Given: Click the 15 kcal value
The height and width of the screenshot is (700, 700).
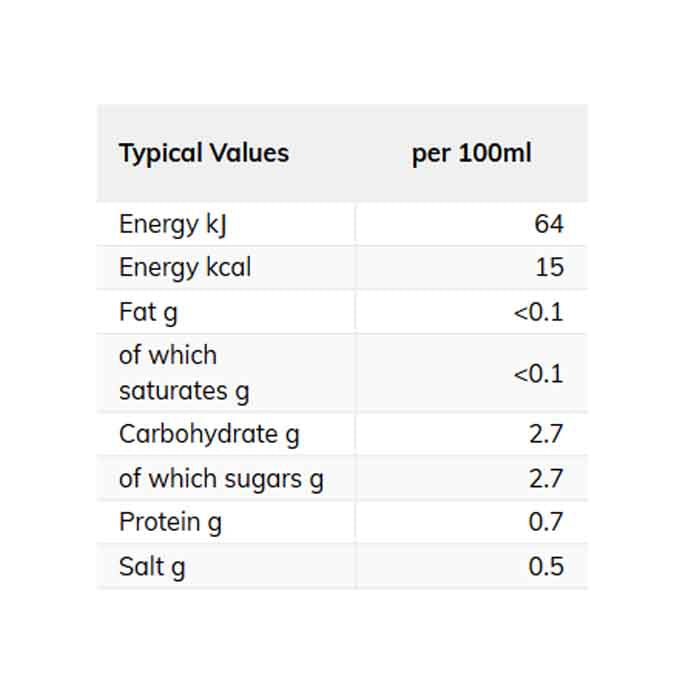Looking at the screenshot, I should [549, 268].
